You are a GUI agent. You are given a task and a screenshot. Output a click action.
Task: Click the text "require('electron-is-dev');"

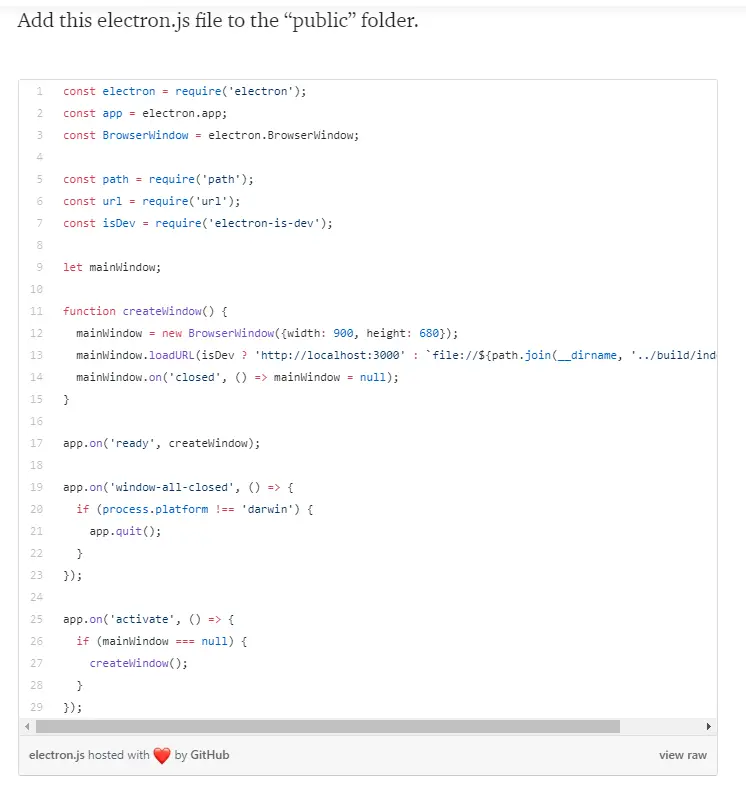[x=244, y=223]
